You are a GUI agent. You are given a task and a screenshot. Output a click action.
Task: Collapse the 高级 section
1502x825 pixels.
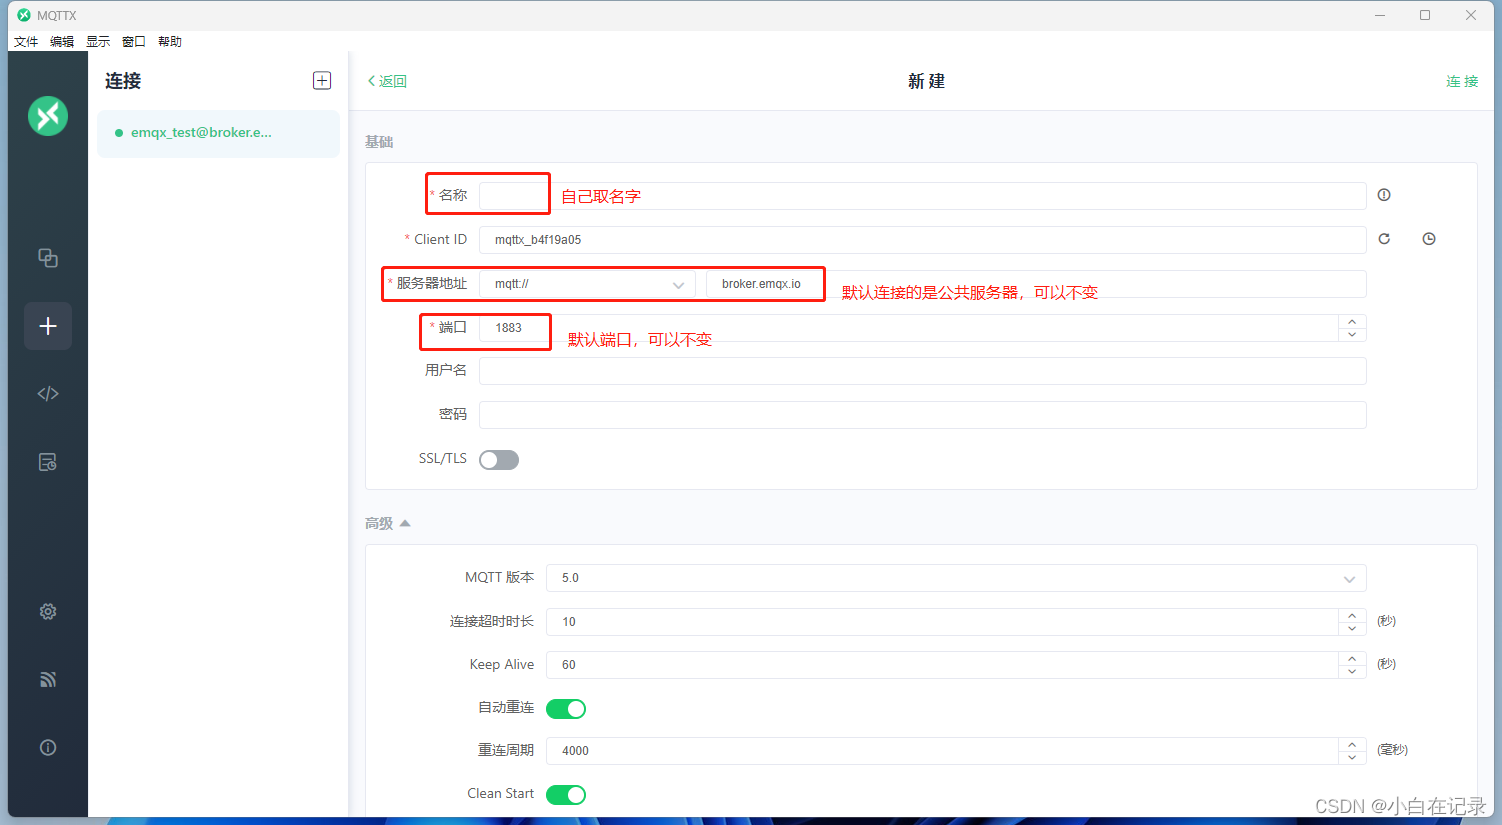[388, 523]
